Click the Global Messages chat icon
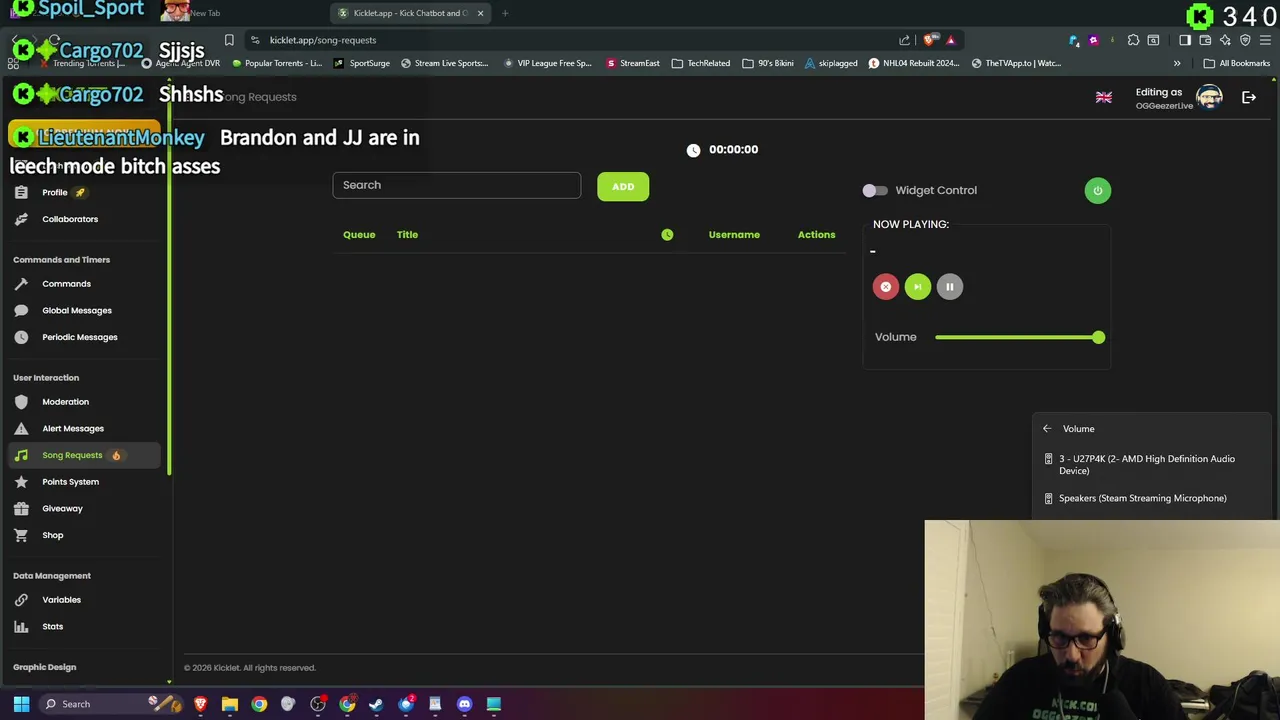The height and width of the screenshot is (720, 1280). click(21, 310)
